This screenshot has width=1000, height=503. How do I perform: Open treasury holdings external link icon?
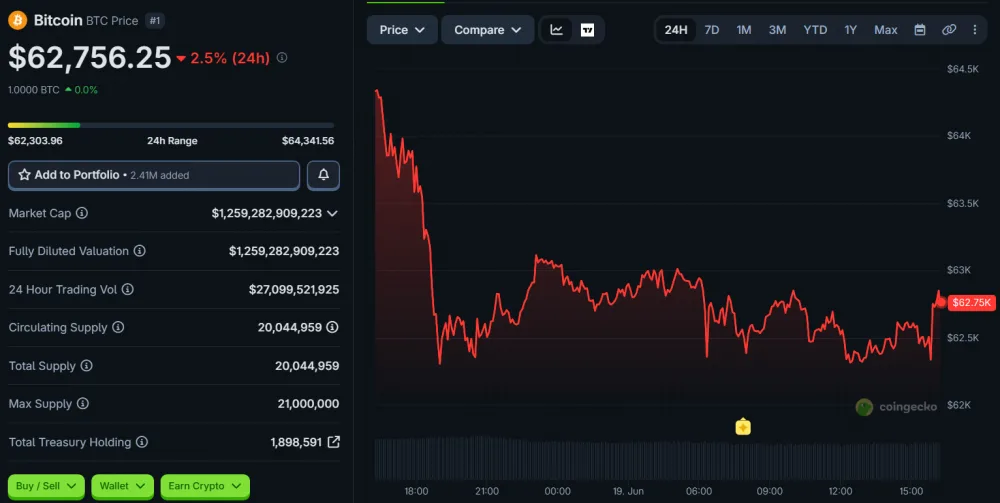click(x=334, y=441)
